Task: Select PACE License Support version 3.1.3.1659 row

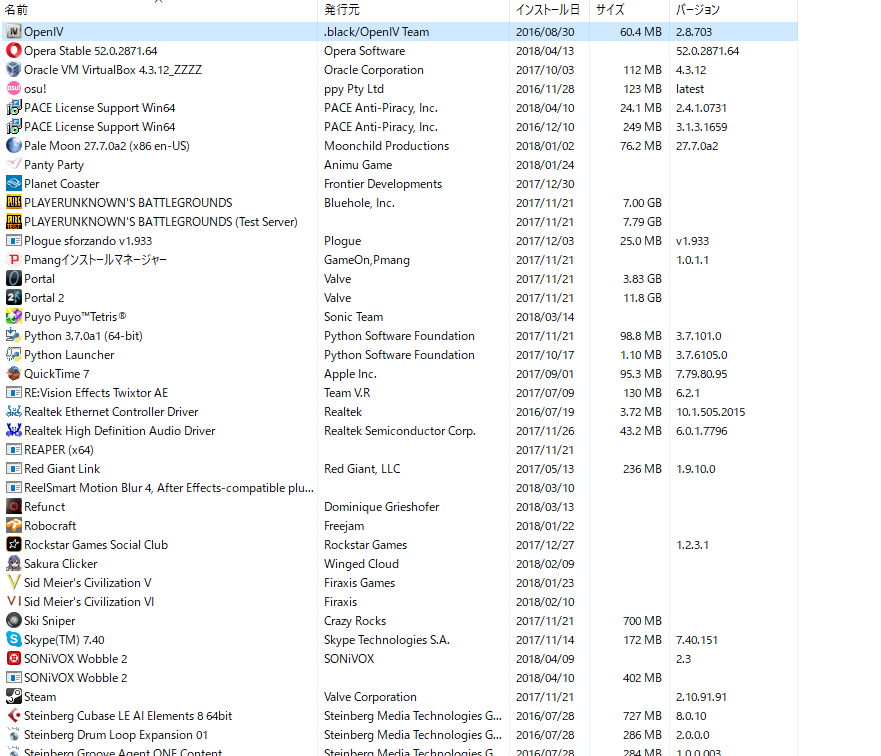Action: 400,127
